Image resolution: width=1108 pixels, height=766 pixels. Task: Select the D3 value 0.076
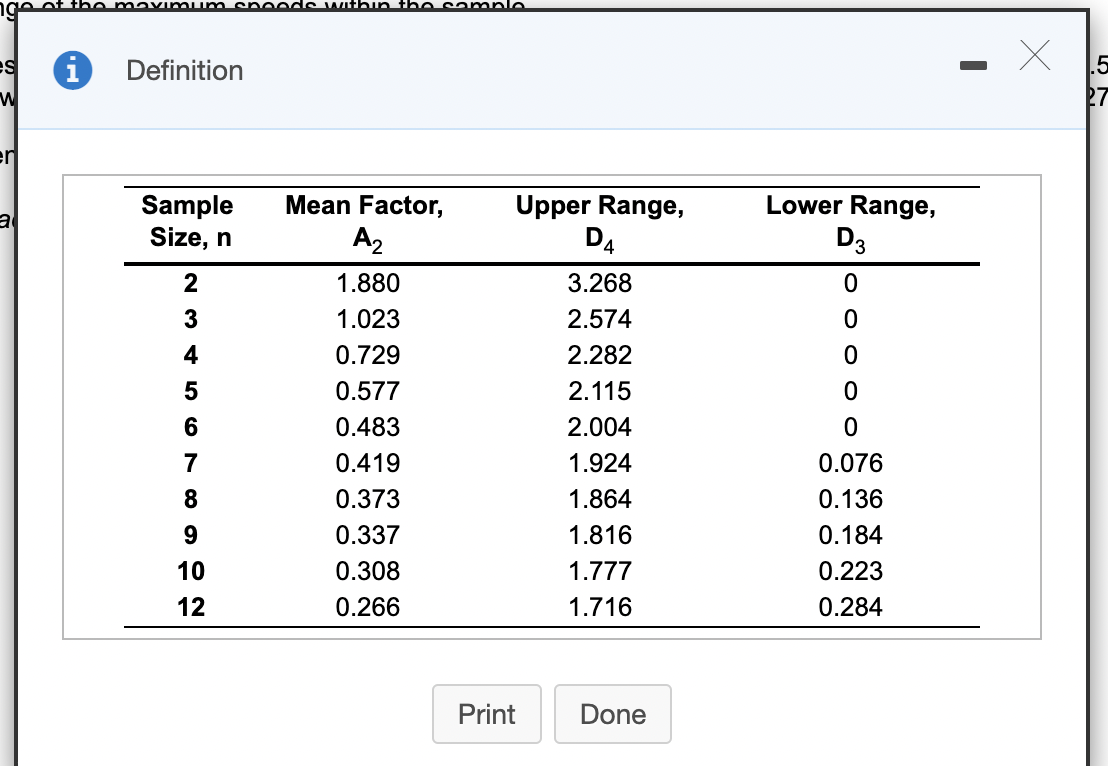[850, 463]
